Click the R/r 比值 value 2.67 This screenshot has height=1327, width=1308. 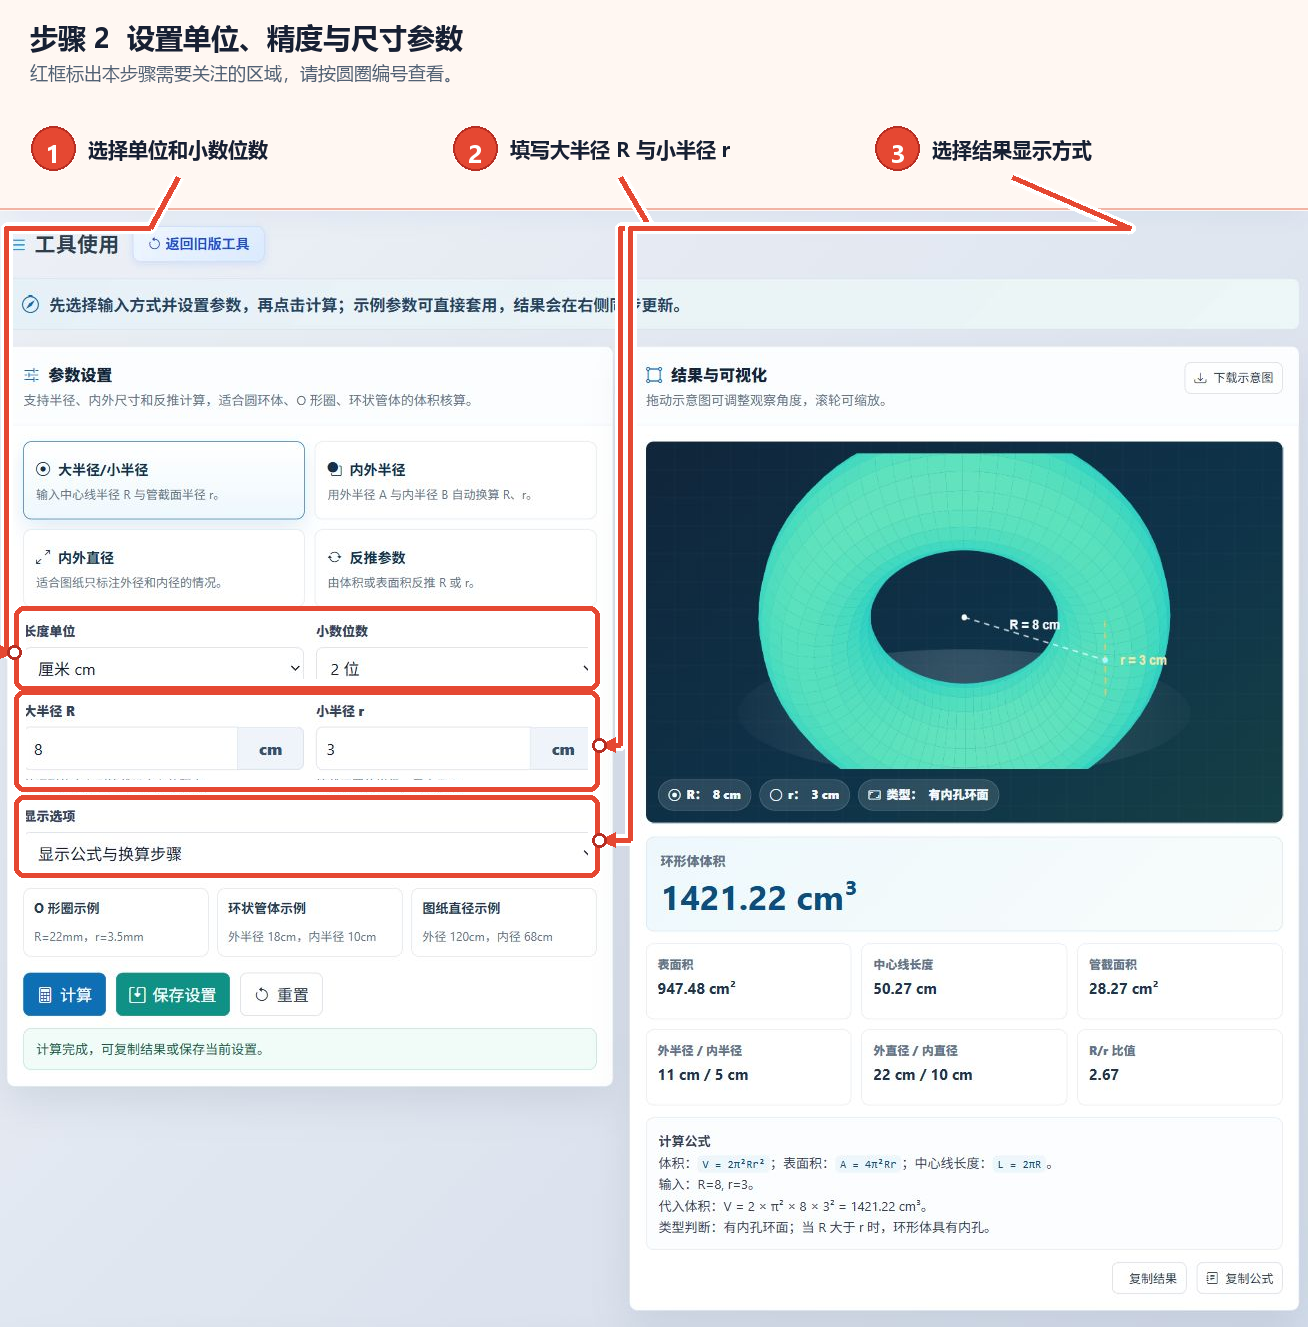(x=1104, y=1074)
